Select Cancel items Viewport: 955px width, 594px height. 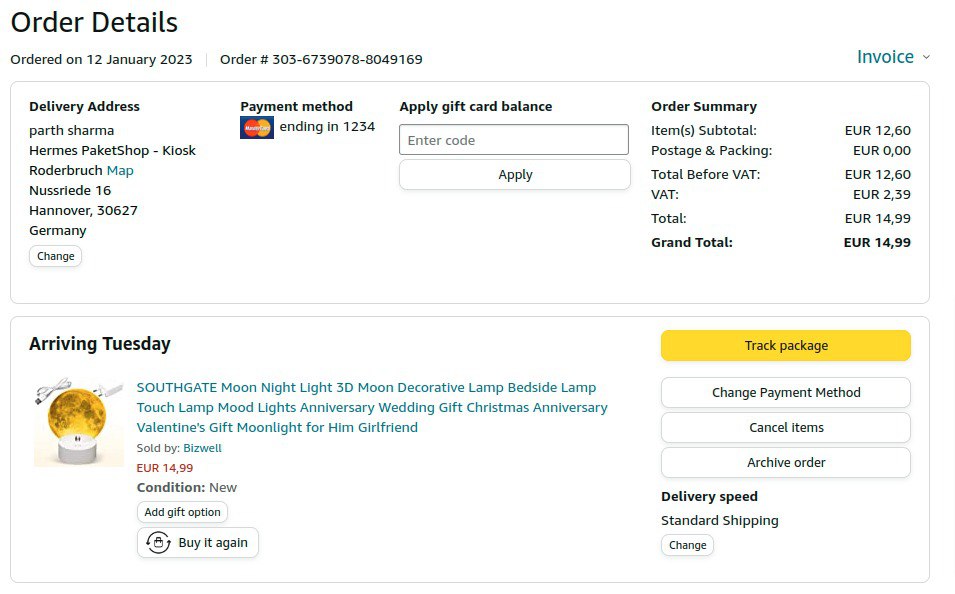tap(785, 427)
